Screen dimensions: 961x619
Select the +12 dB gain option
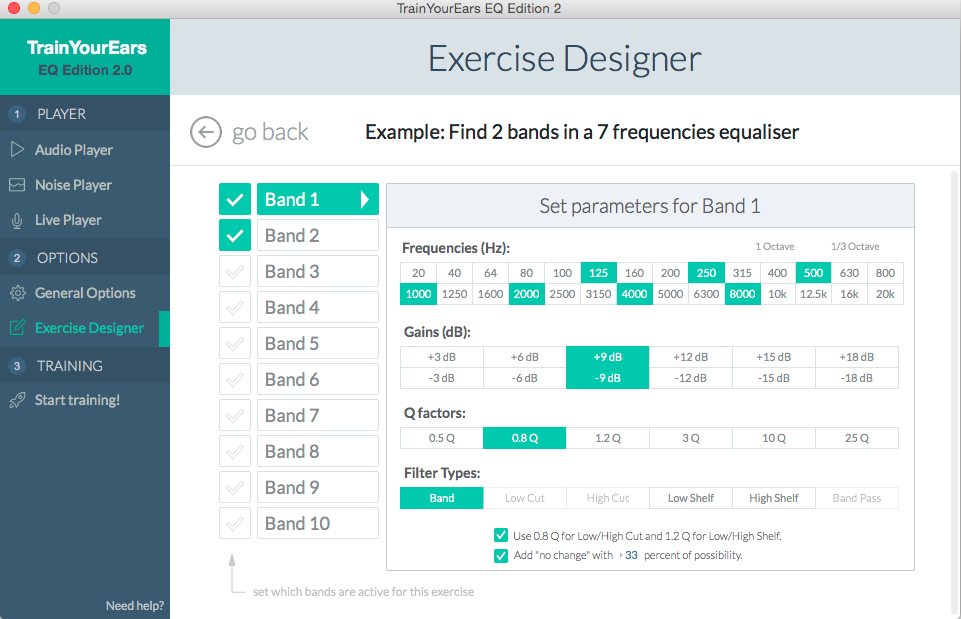[690, 358]
